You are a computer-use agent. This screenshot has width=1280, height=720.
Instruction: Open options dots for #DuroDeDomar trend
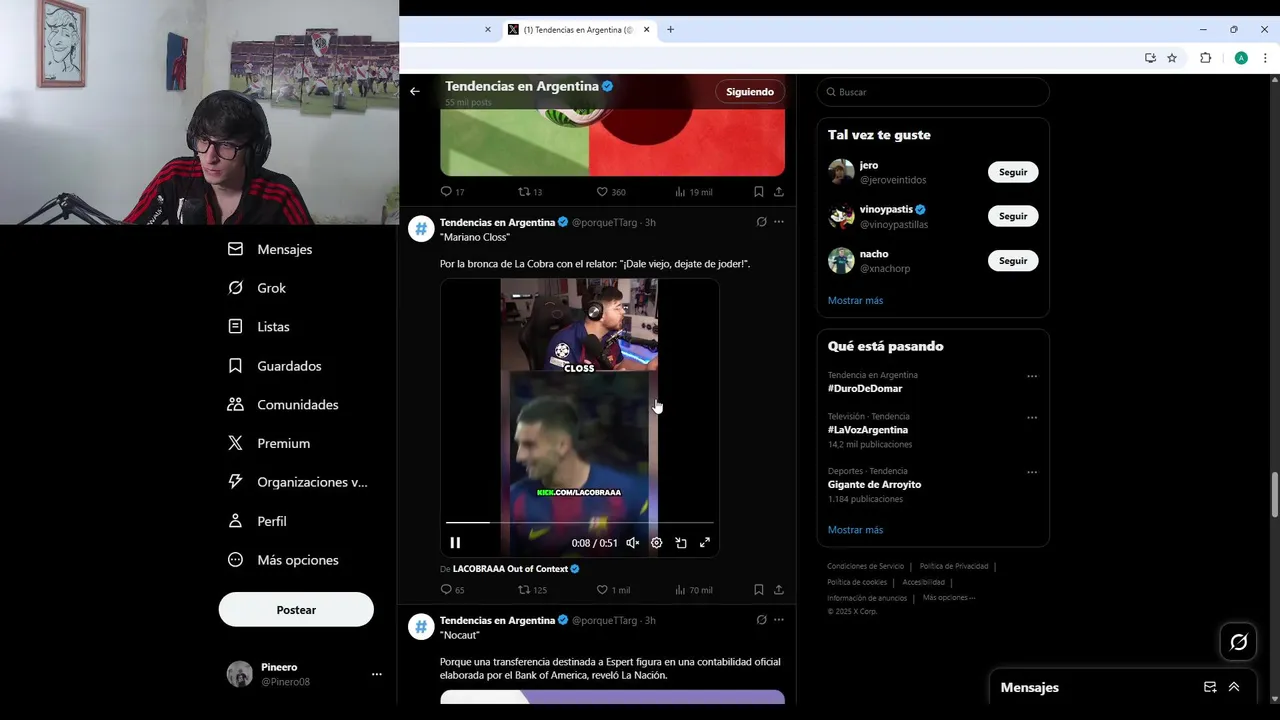pyautogui.click(x=1032, y=377)
